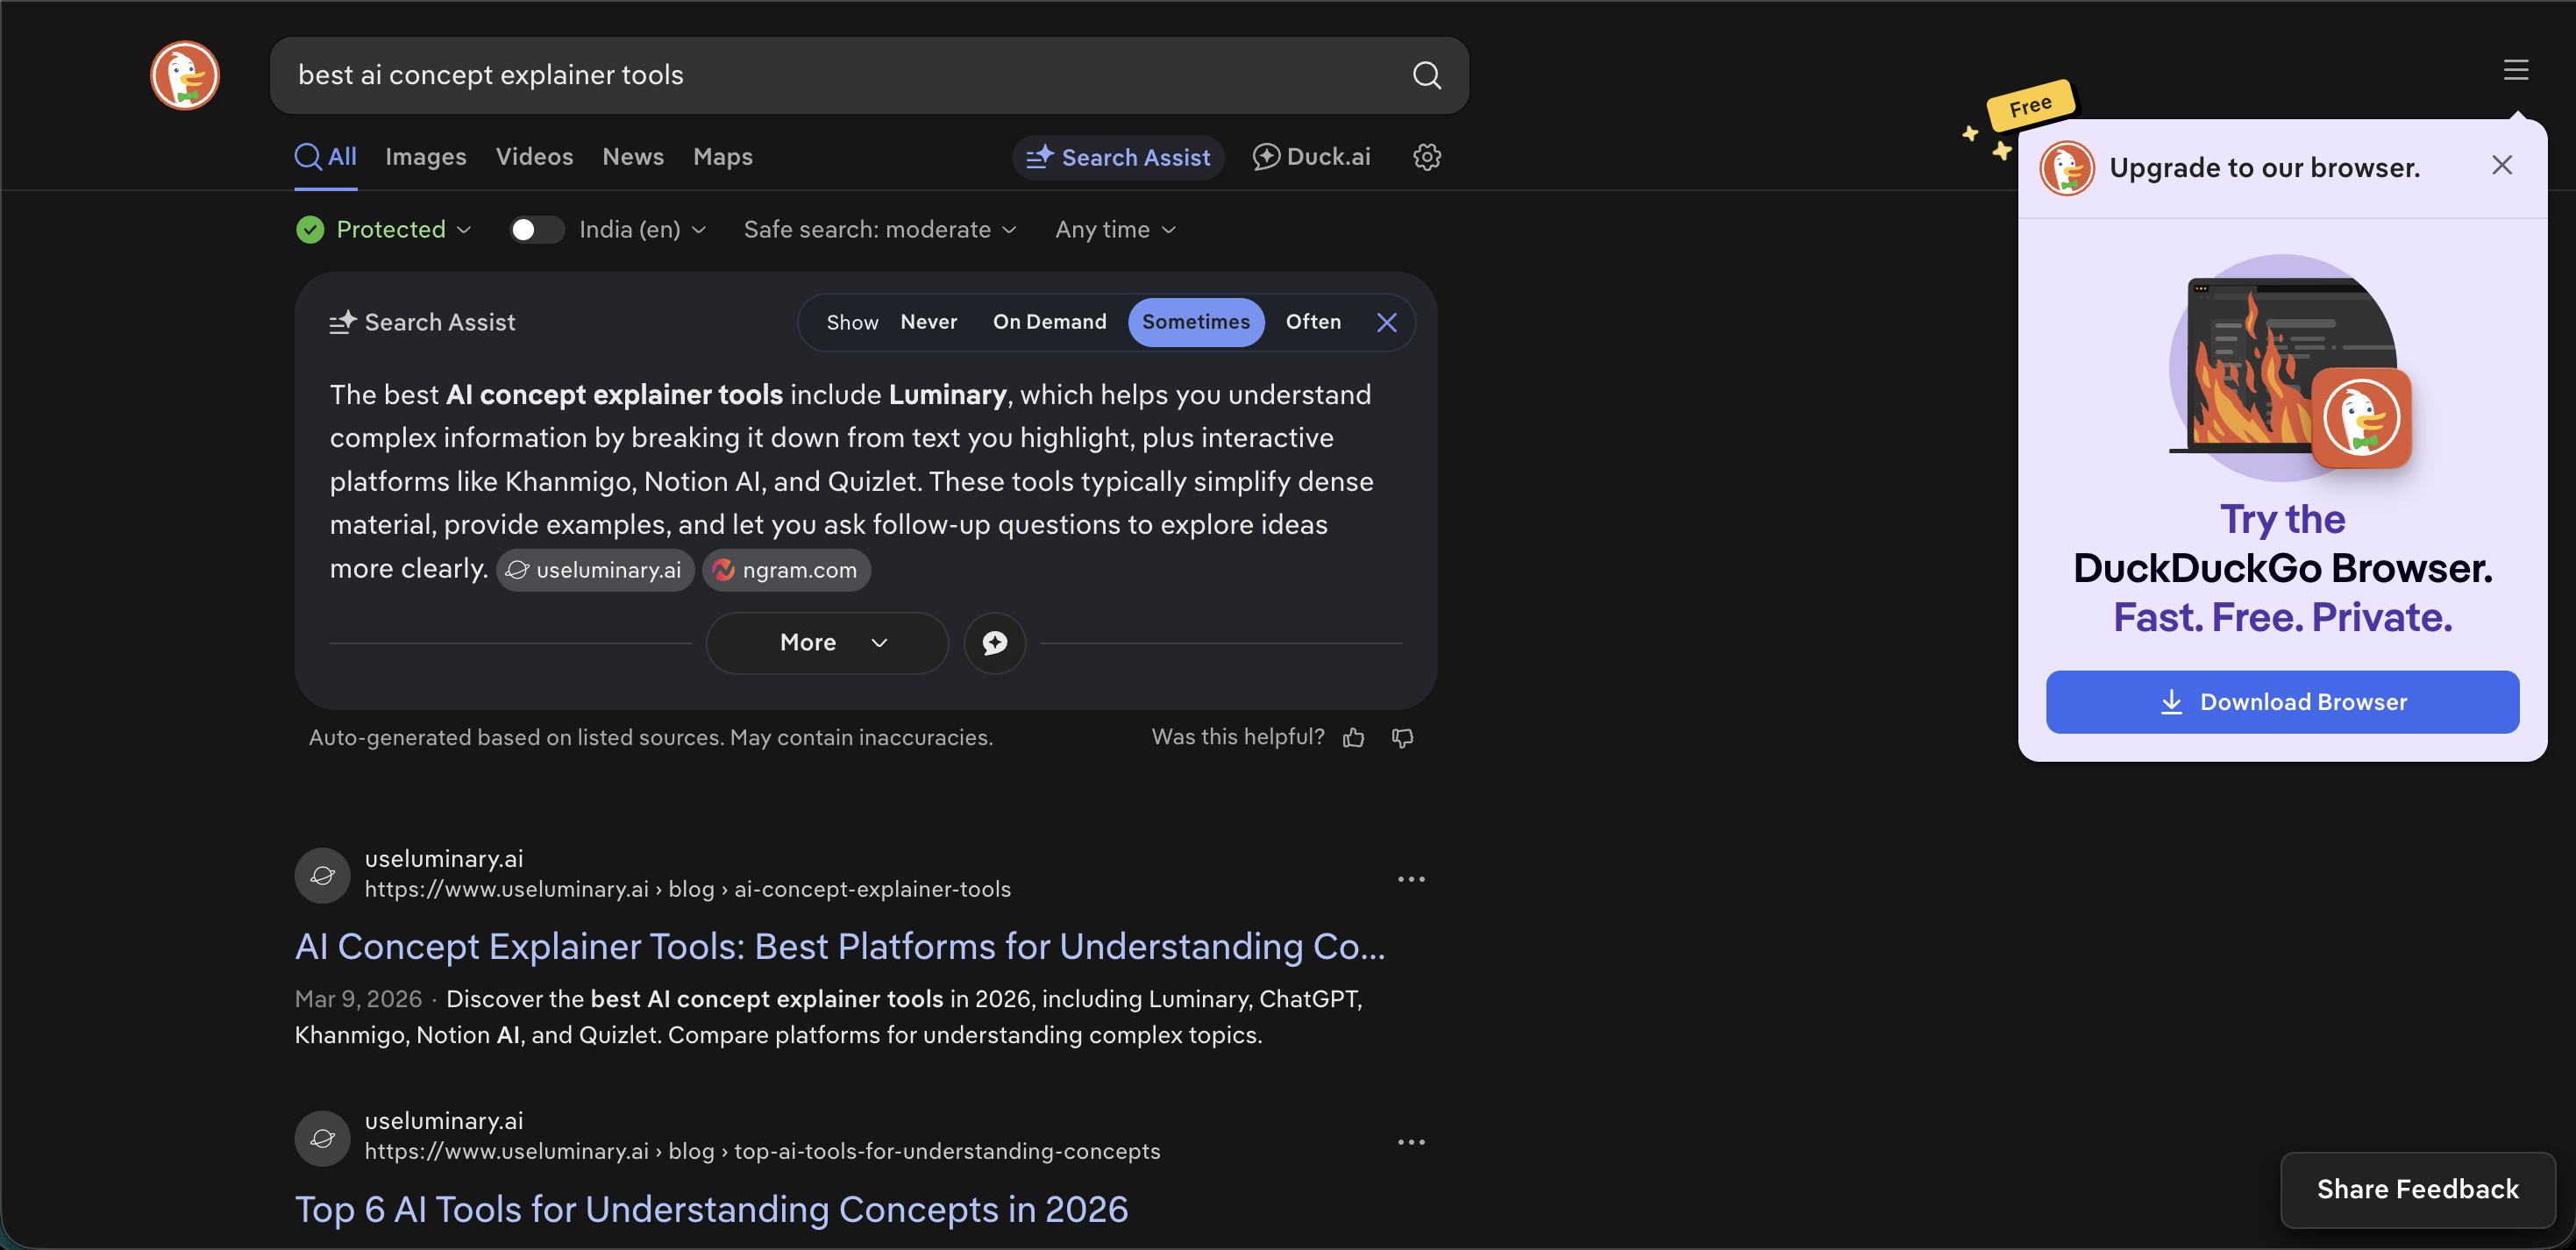Image resolution: width=2576 pixels, height=1250 pixels.
Task: Click the DuckDuckGo logo home icon
Action: [x=185, y=75]
